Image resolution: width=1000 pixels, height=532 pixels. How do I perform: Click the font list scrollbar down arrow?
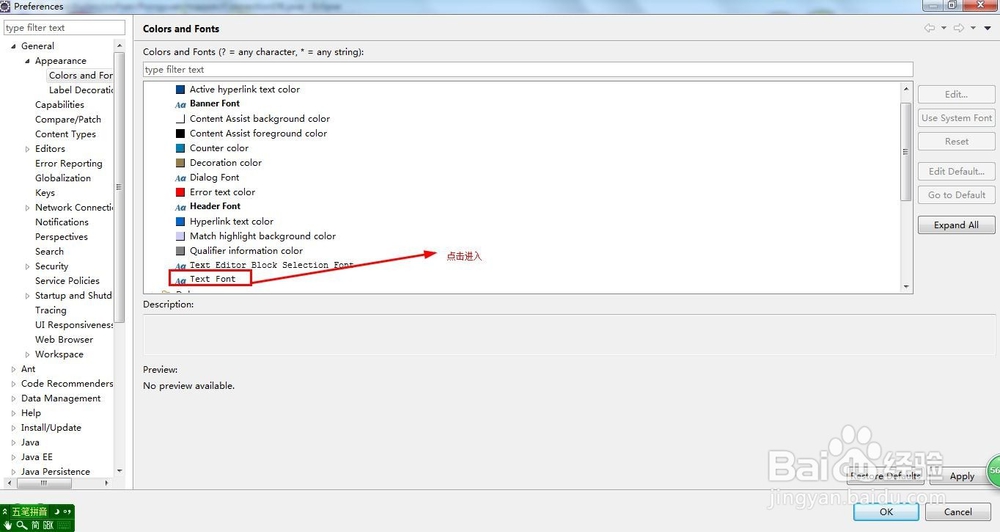(x=906, y=287)
